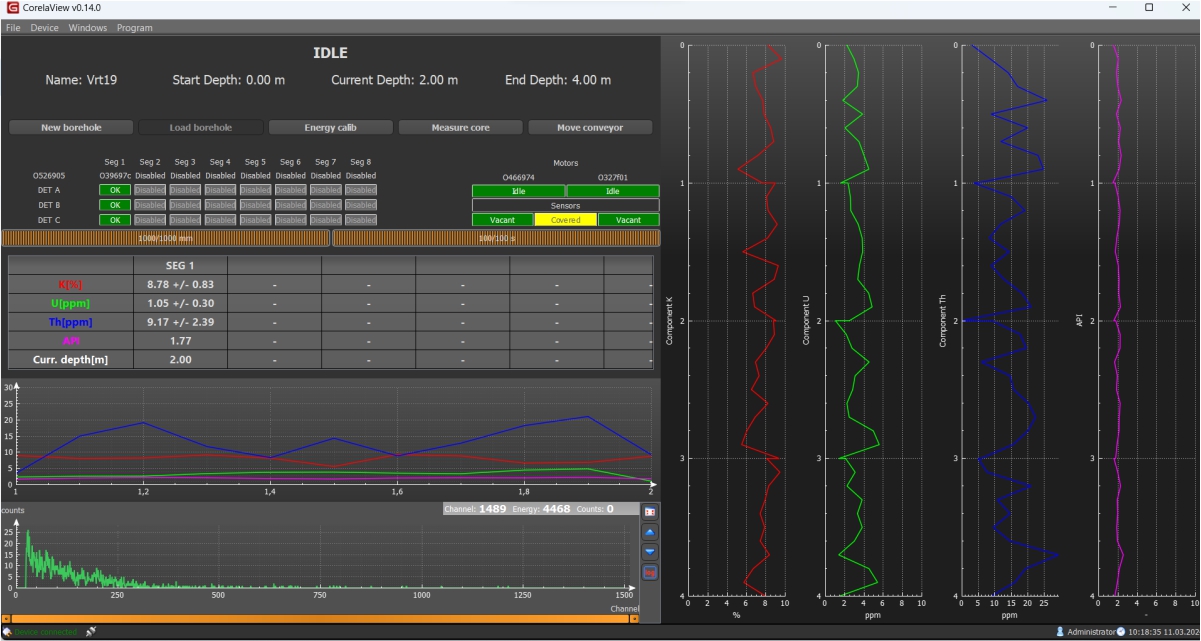Screen dimensions: 1201x641
Task: Click the Device connected status text
Action: point(46,632)
